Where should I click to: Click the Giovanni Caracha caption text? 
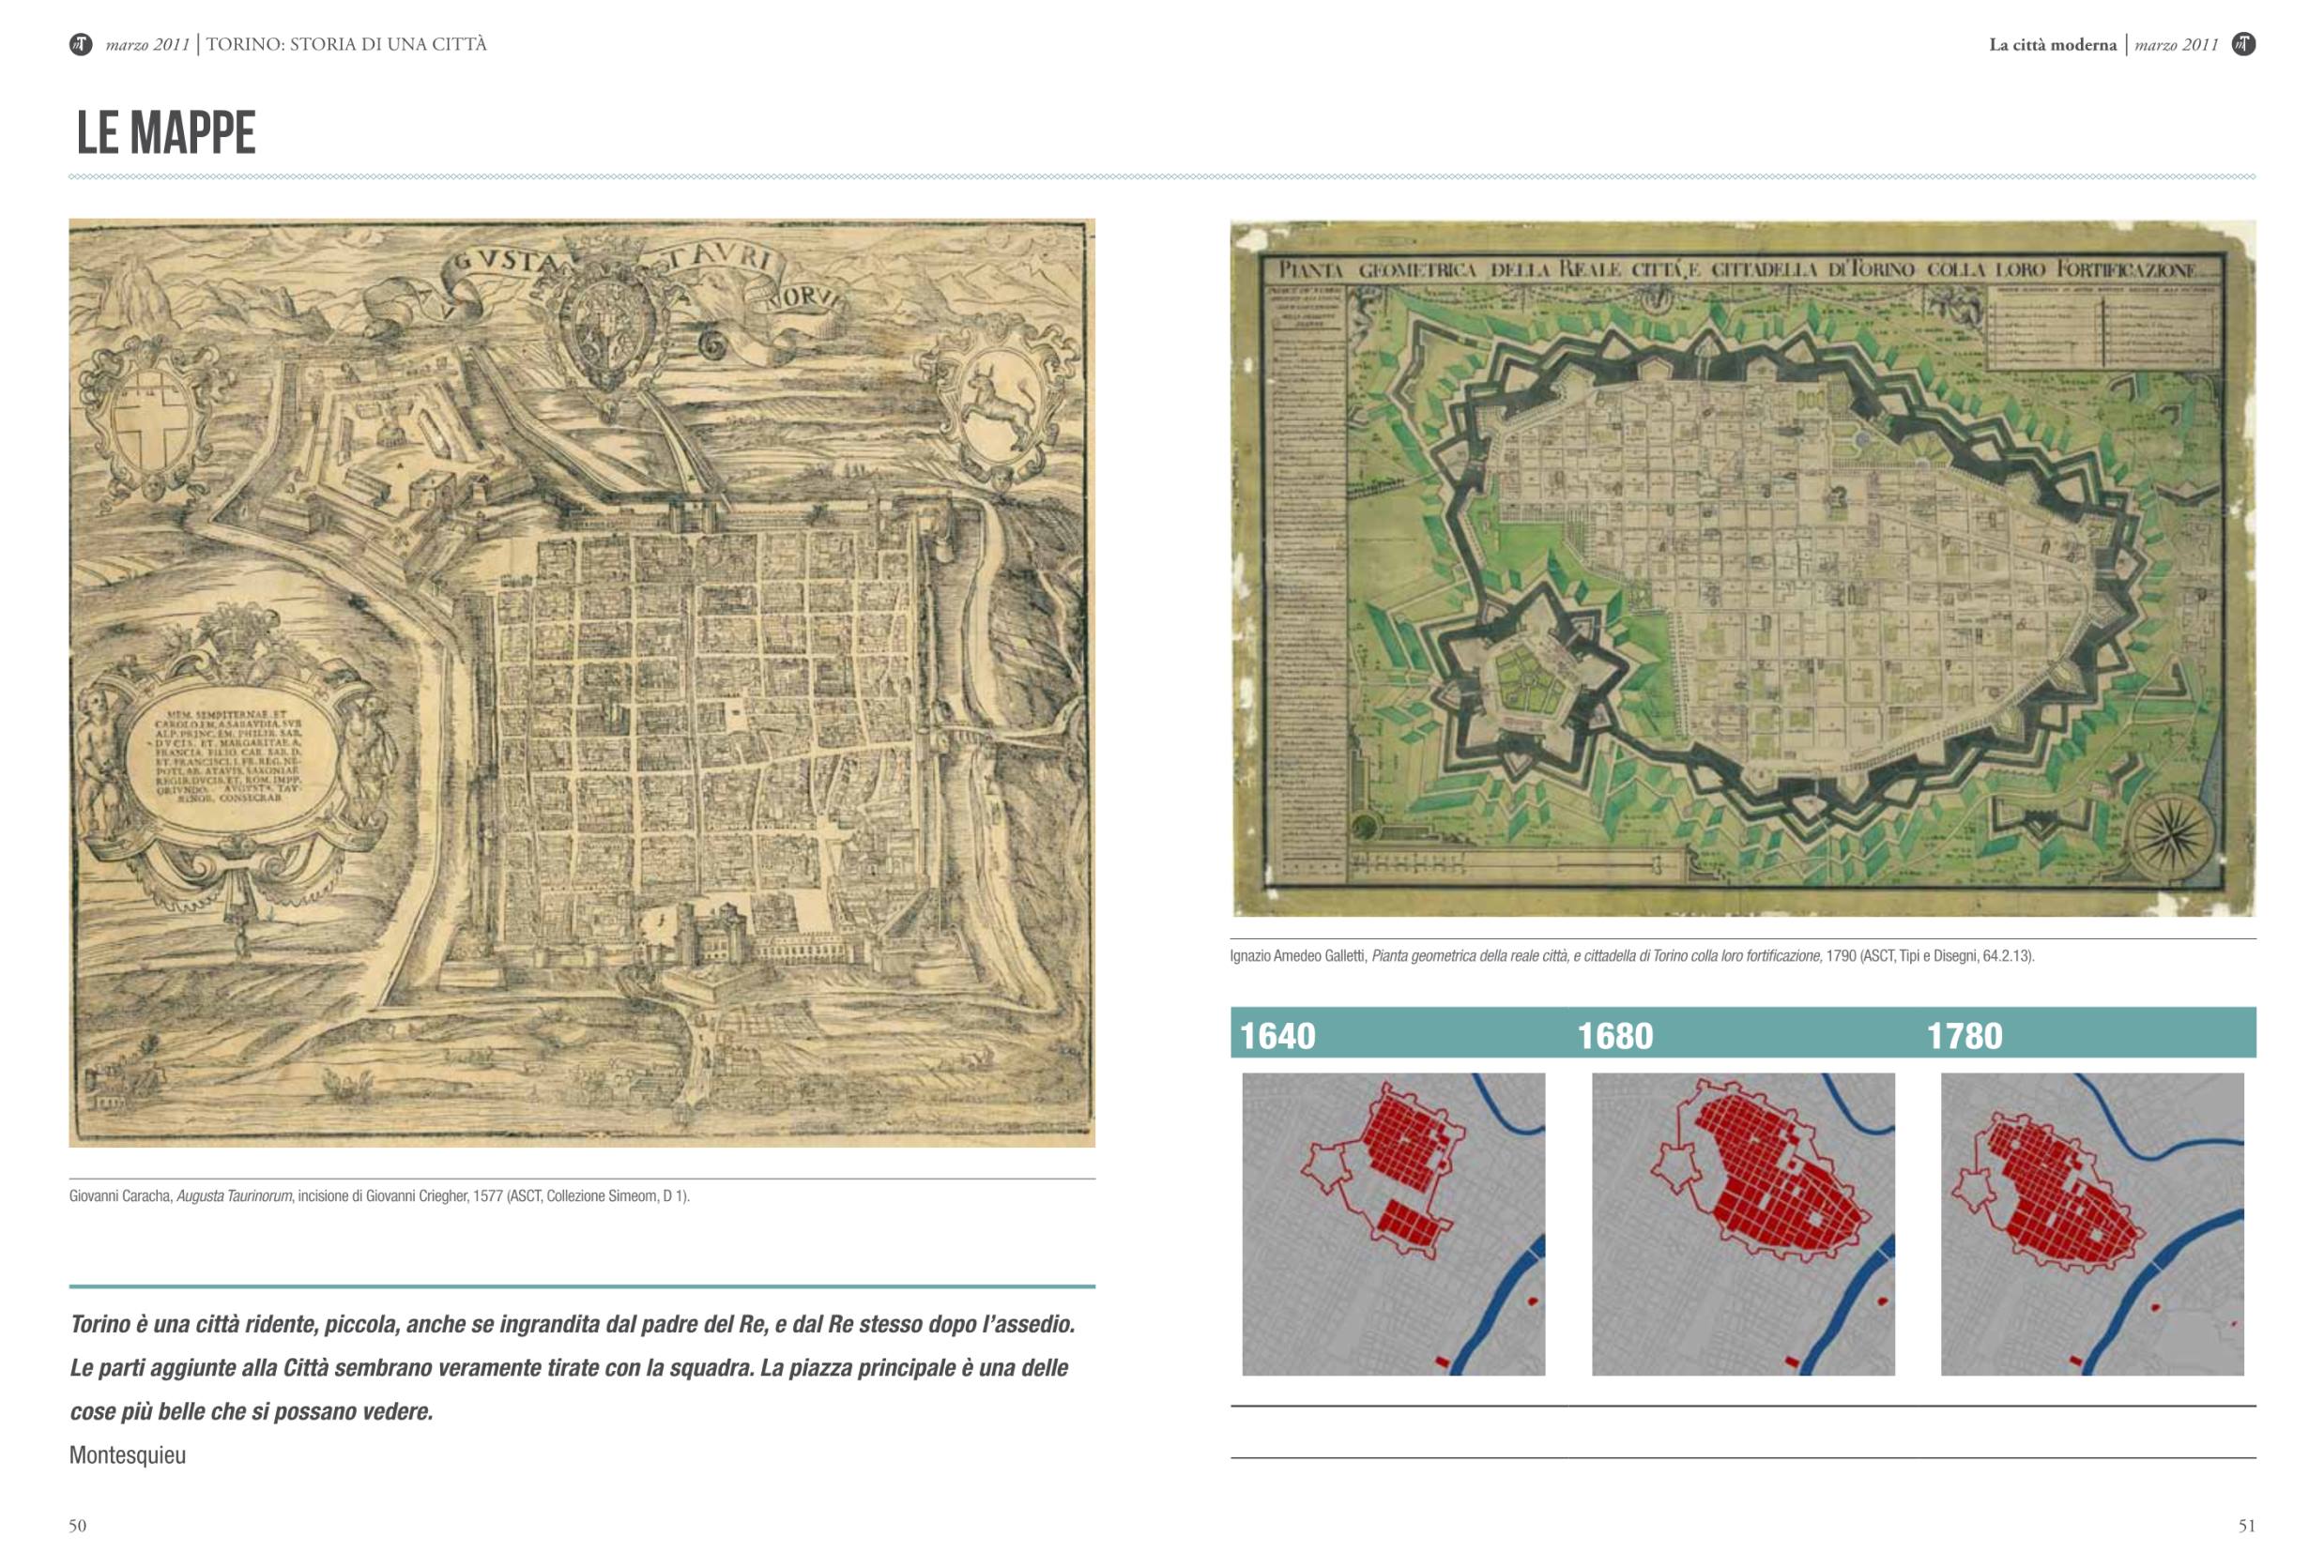point(379,1196)
